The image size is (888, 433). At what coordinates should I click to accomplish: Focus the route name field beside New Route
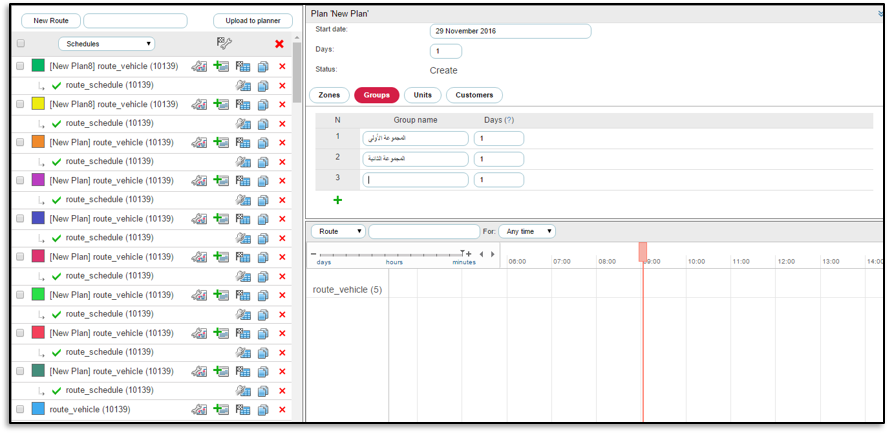[135, 21]
